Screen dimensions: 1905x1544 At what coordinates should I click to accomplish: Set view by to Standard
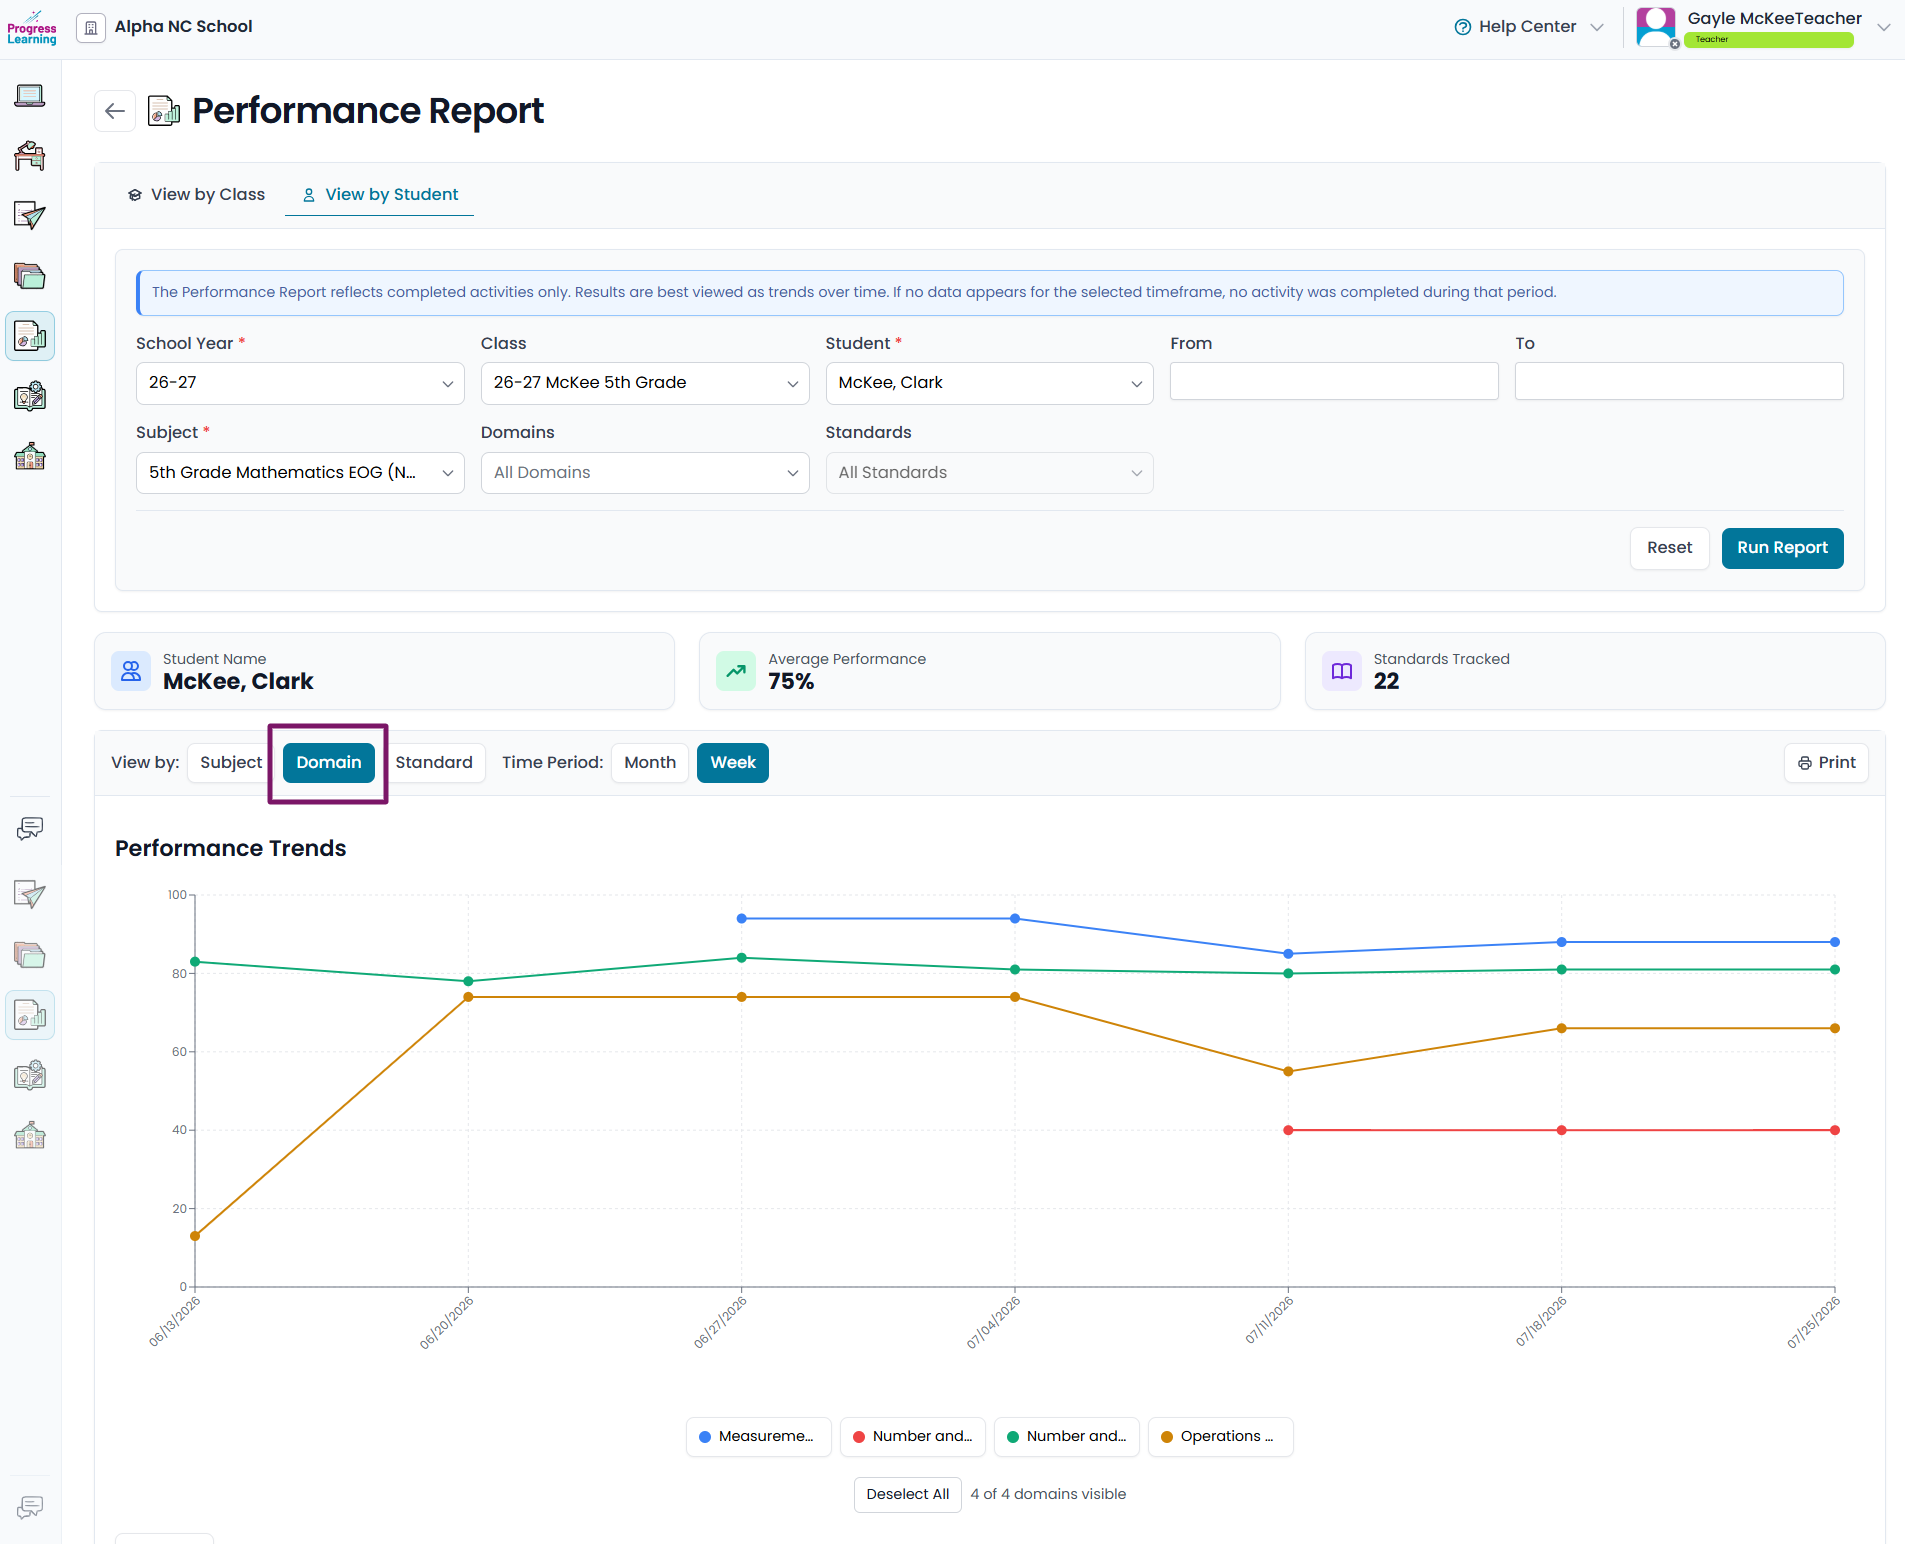(x=434, y=763)
